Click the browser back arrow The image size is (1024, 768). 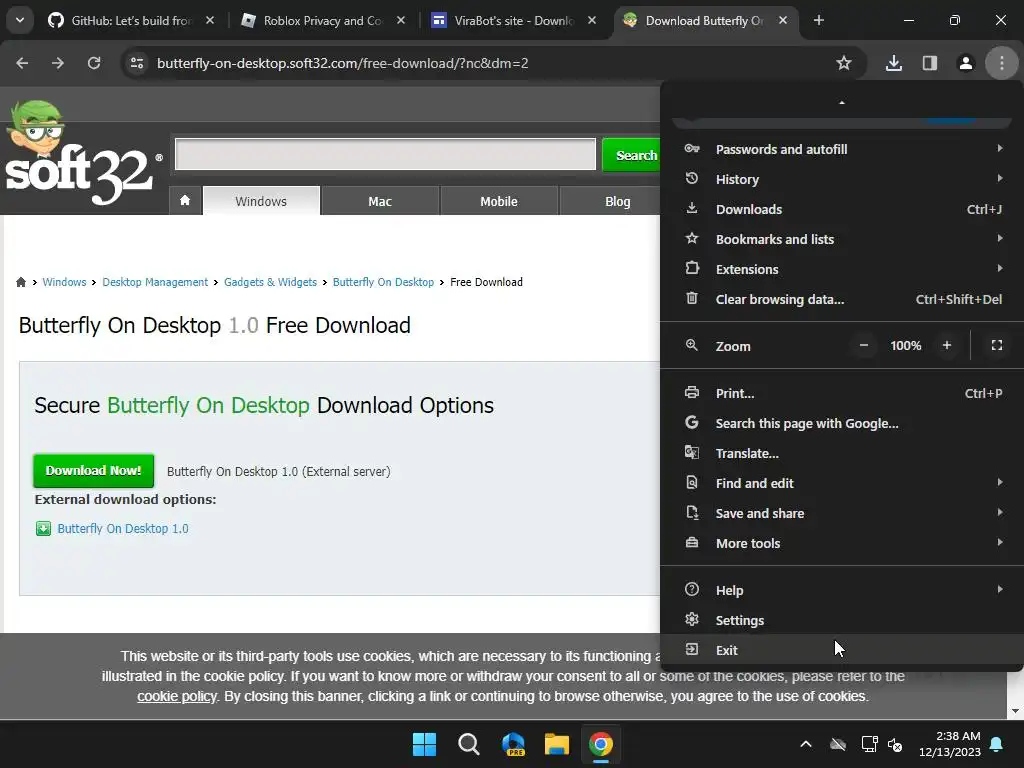click(x=22, y=63)
